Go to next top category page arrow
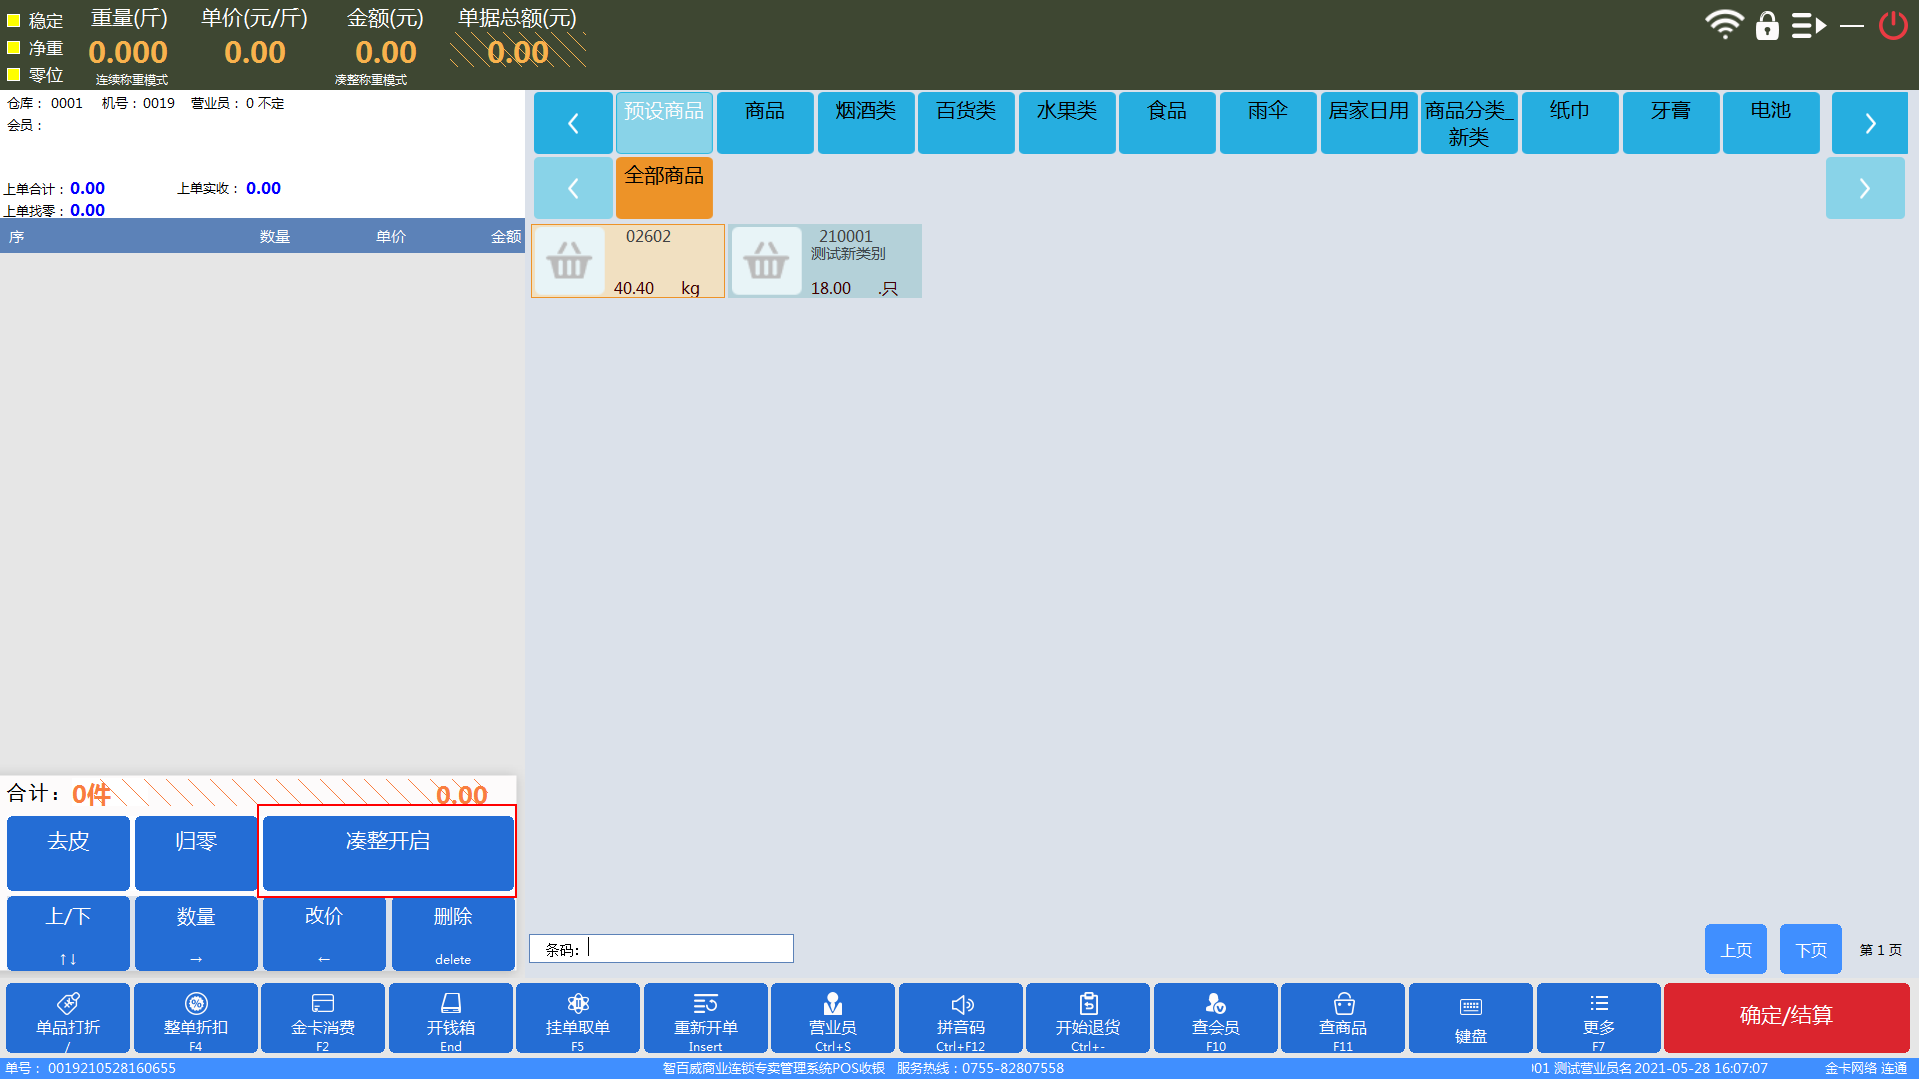The width and height of the screenshot is (1919, 1079). (x=1870, y=123)
